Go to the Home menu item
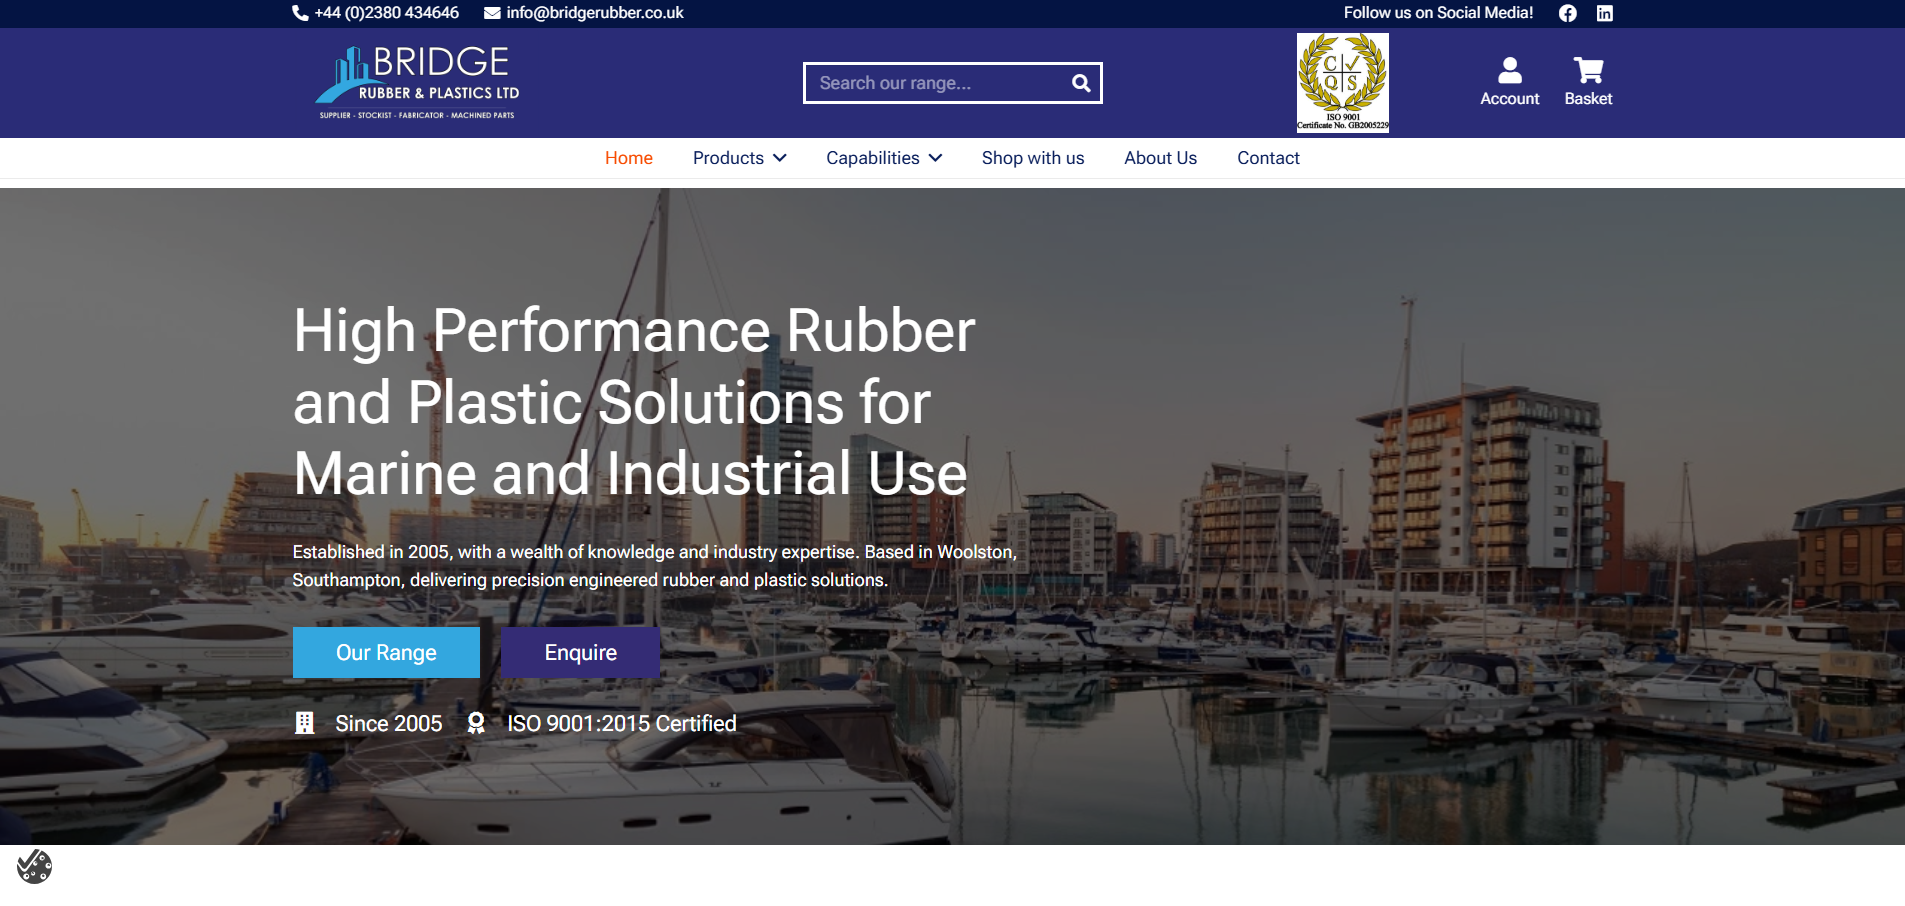The image size is (1905, 906). pyautogui.click(x=628, y=158)
